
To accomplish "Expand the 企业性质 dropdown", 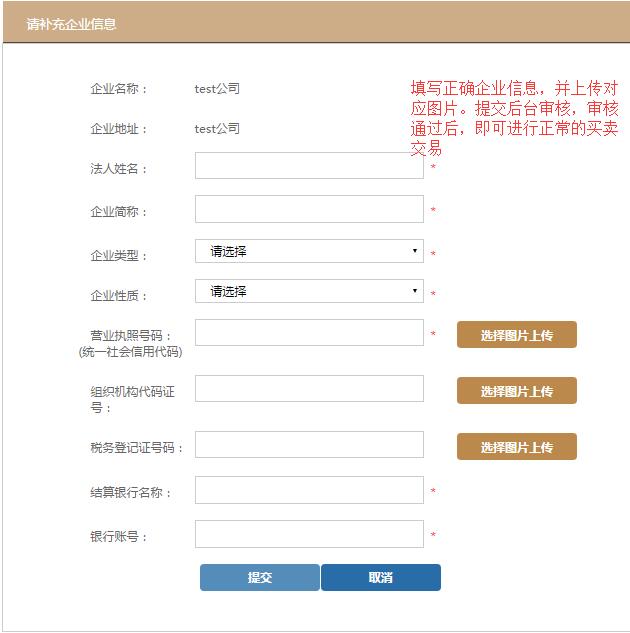I will click(309, 292).
